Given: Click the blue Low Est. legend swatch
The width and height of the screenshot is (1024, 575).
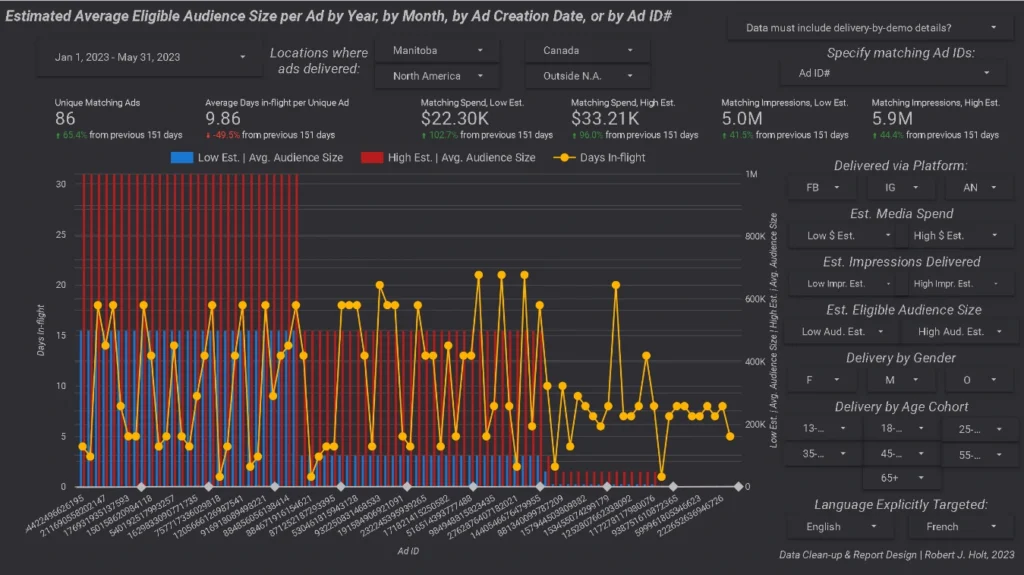Looking at the screenshot, I should (x=182, y=157).
